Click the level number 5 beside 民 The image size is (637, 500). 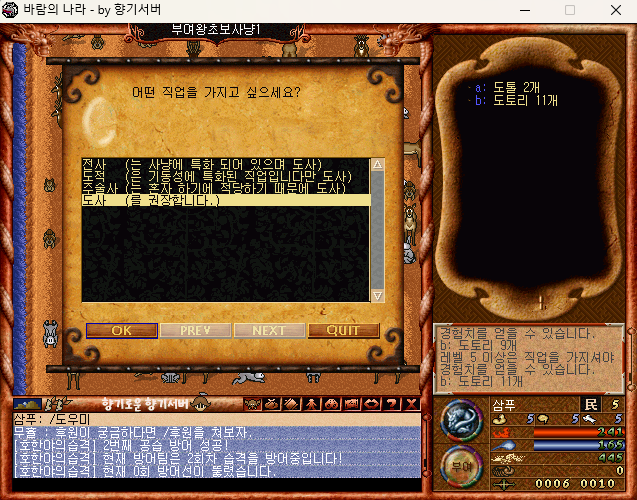click(615, 405)
